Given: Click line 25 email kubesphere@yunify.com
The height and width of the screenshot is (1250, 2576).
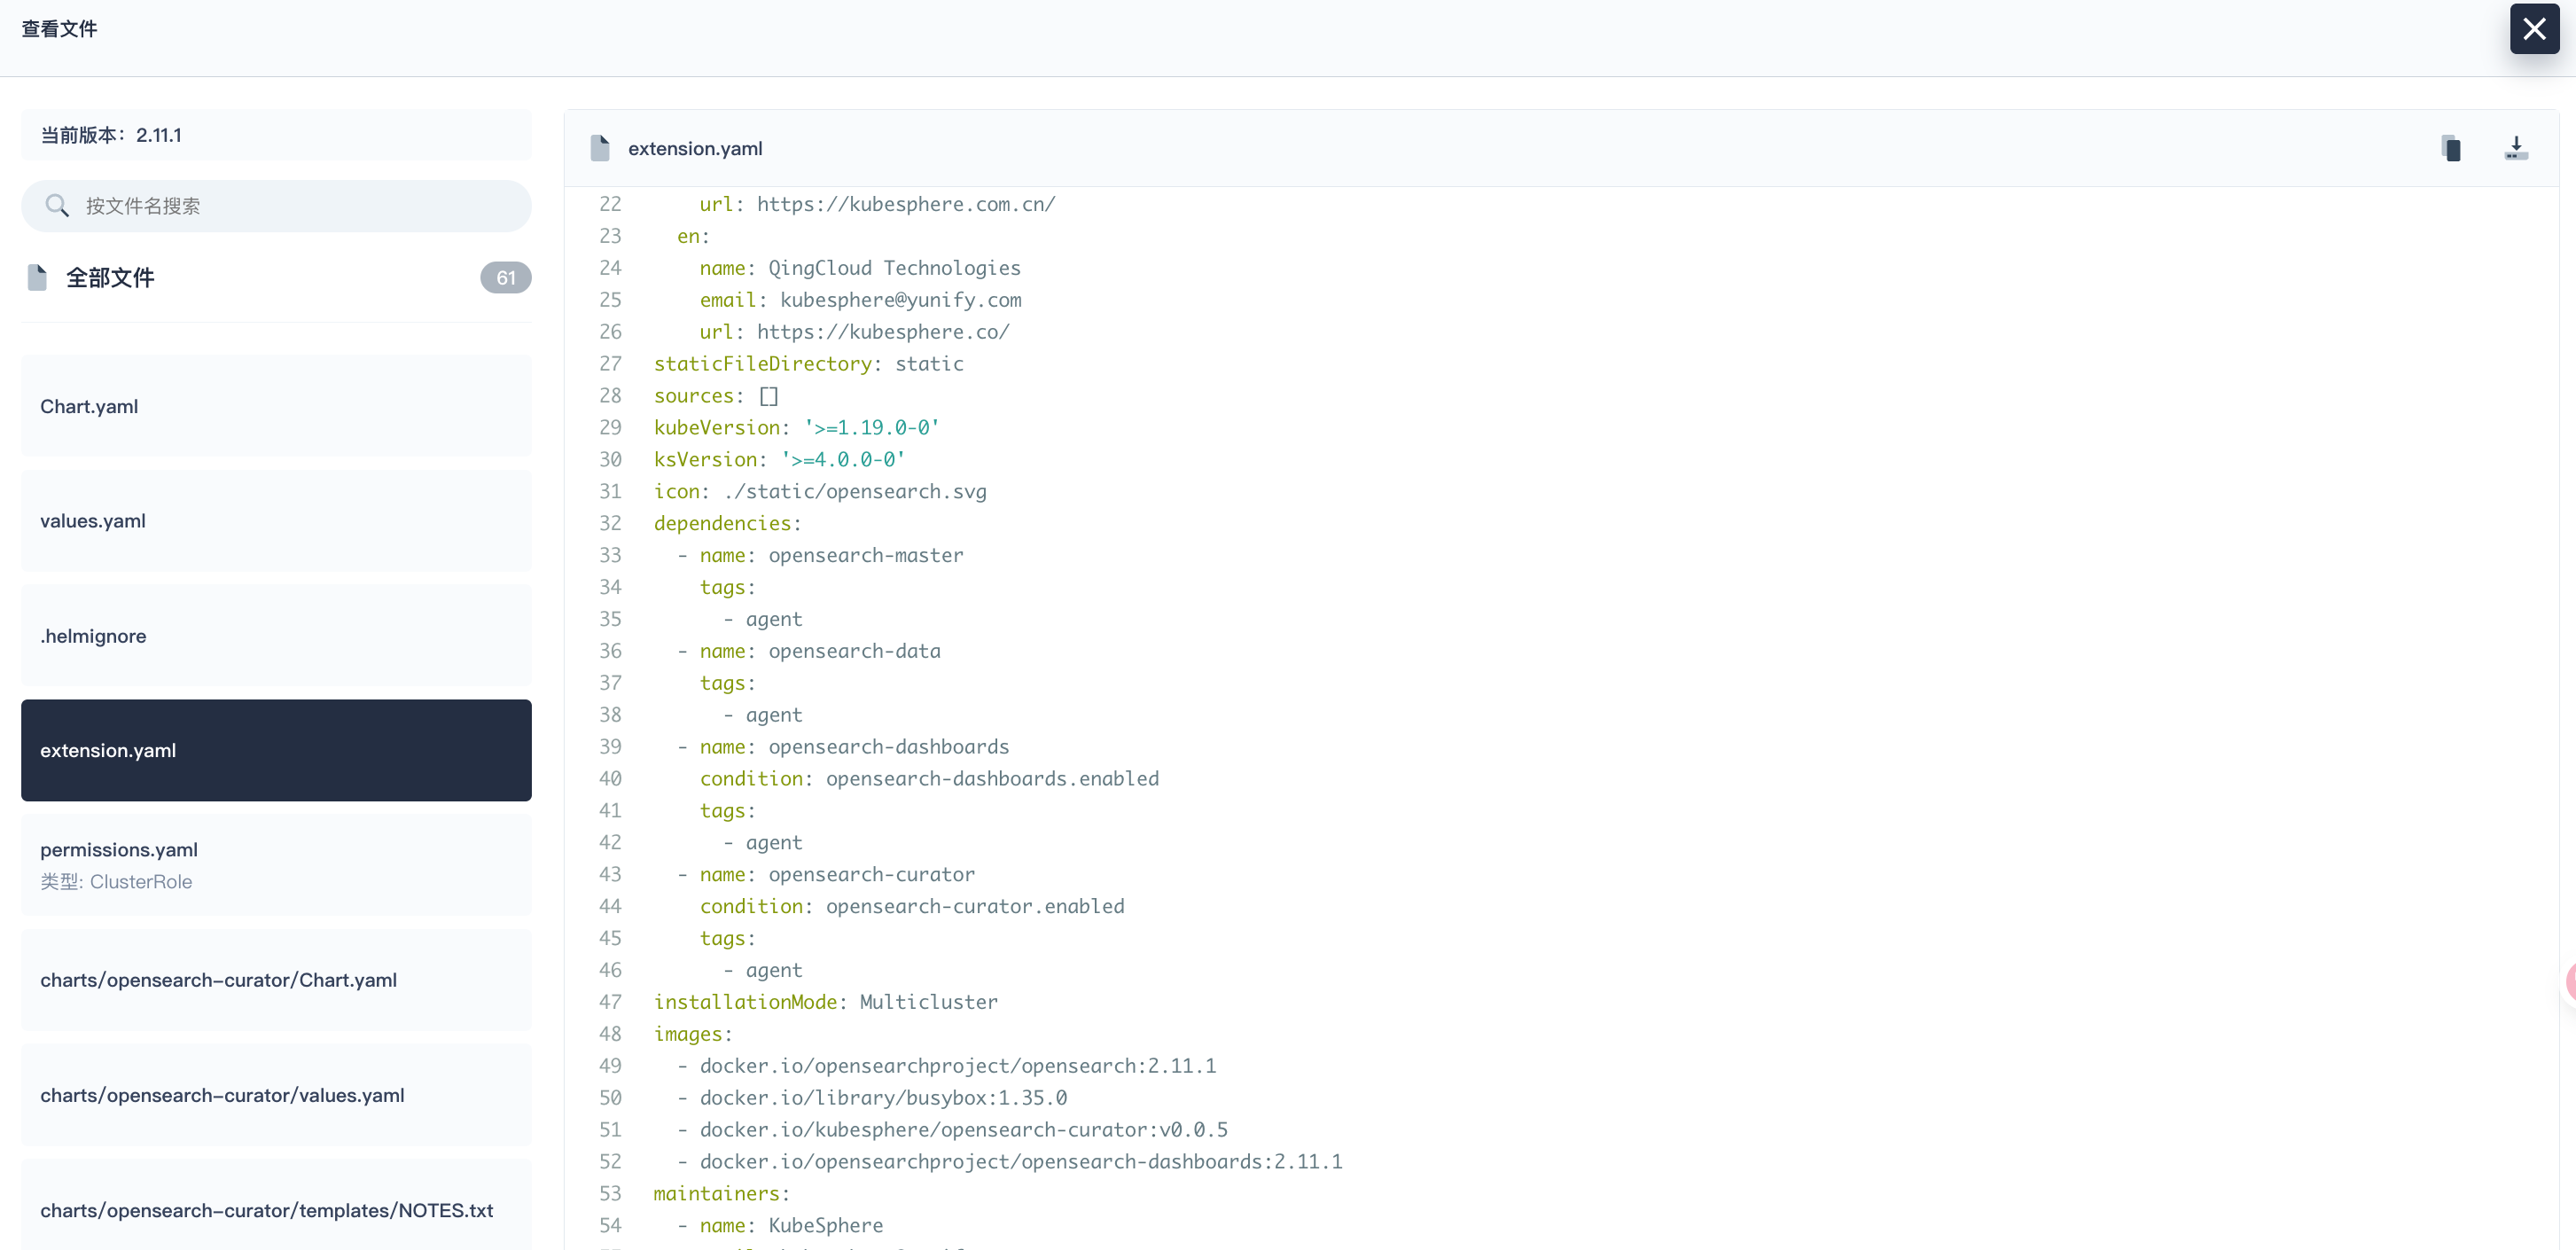Looking at the screenshot, I should [x=860, y=300].
